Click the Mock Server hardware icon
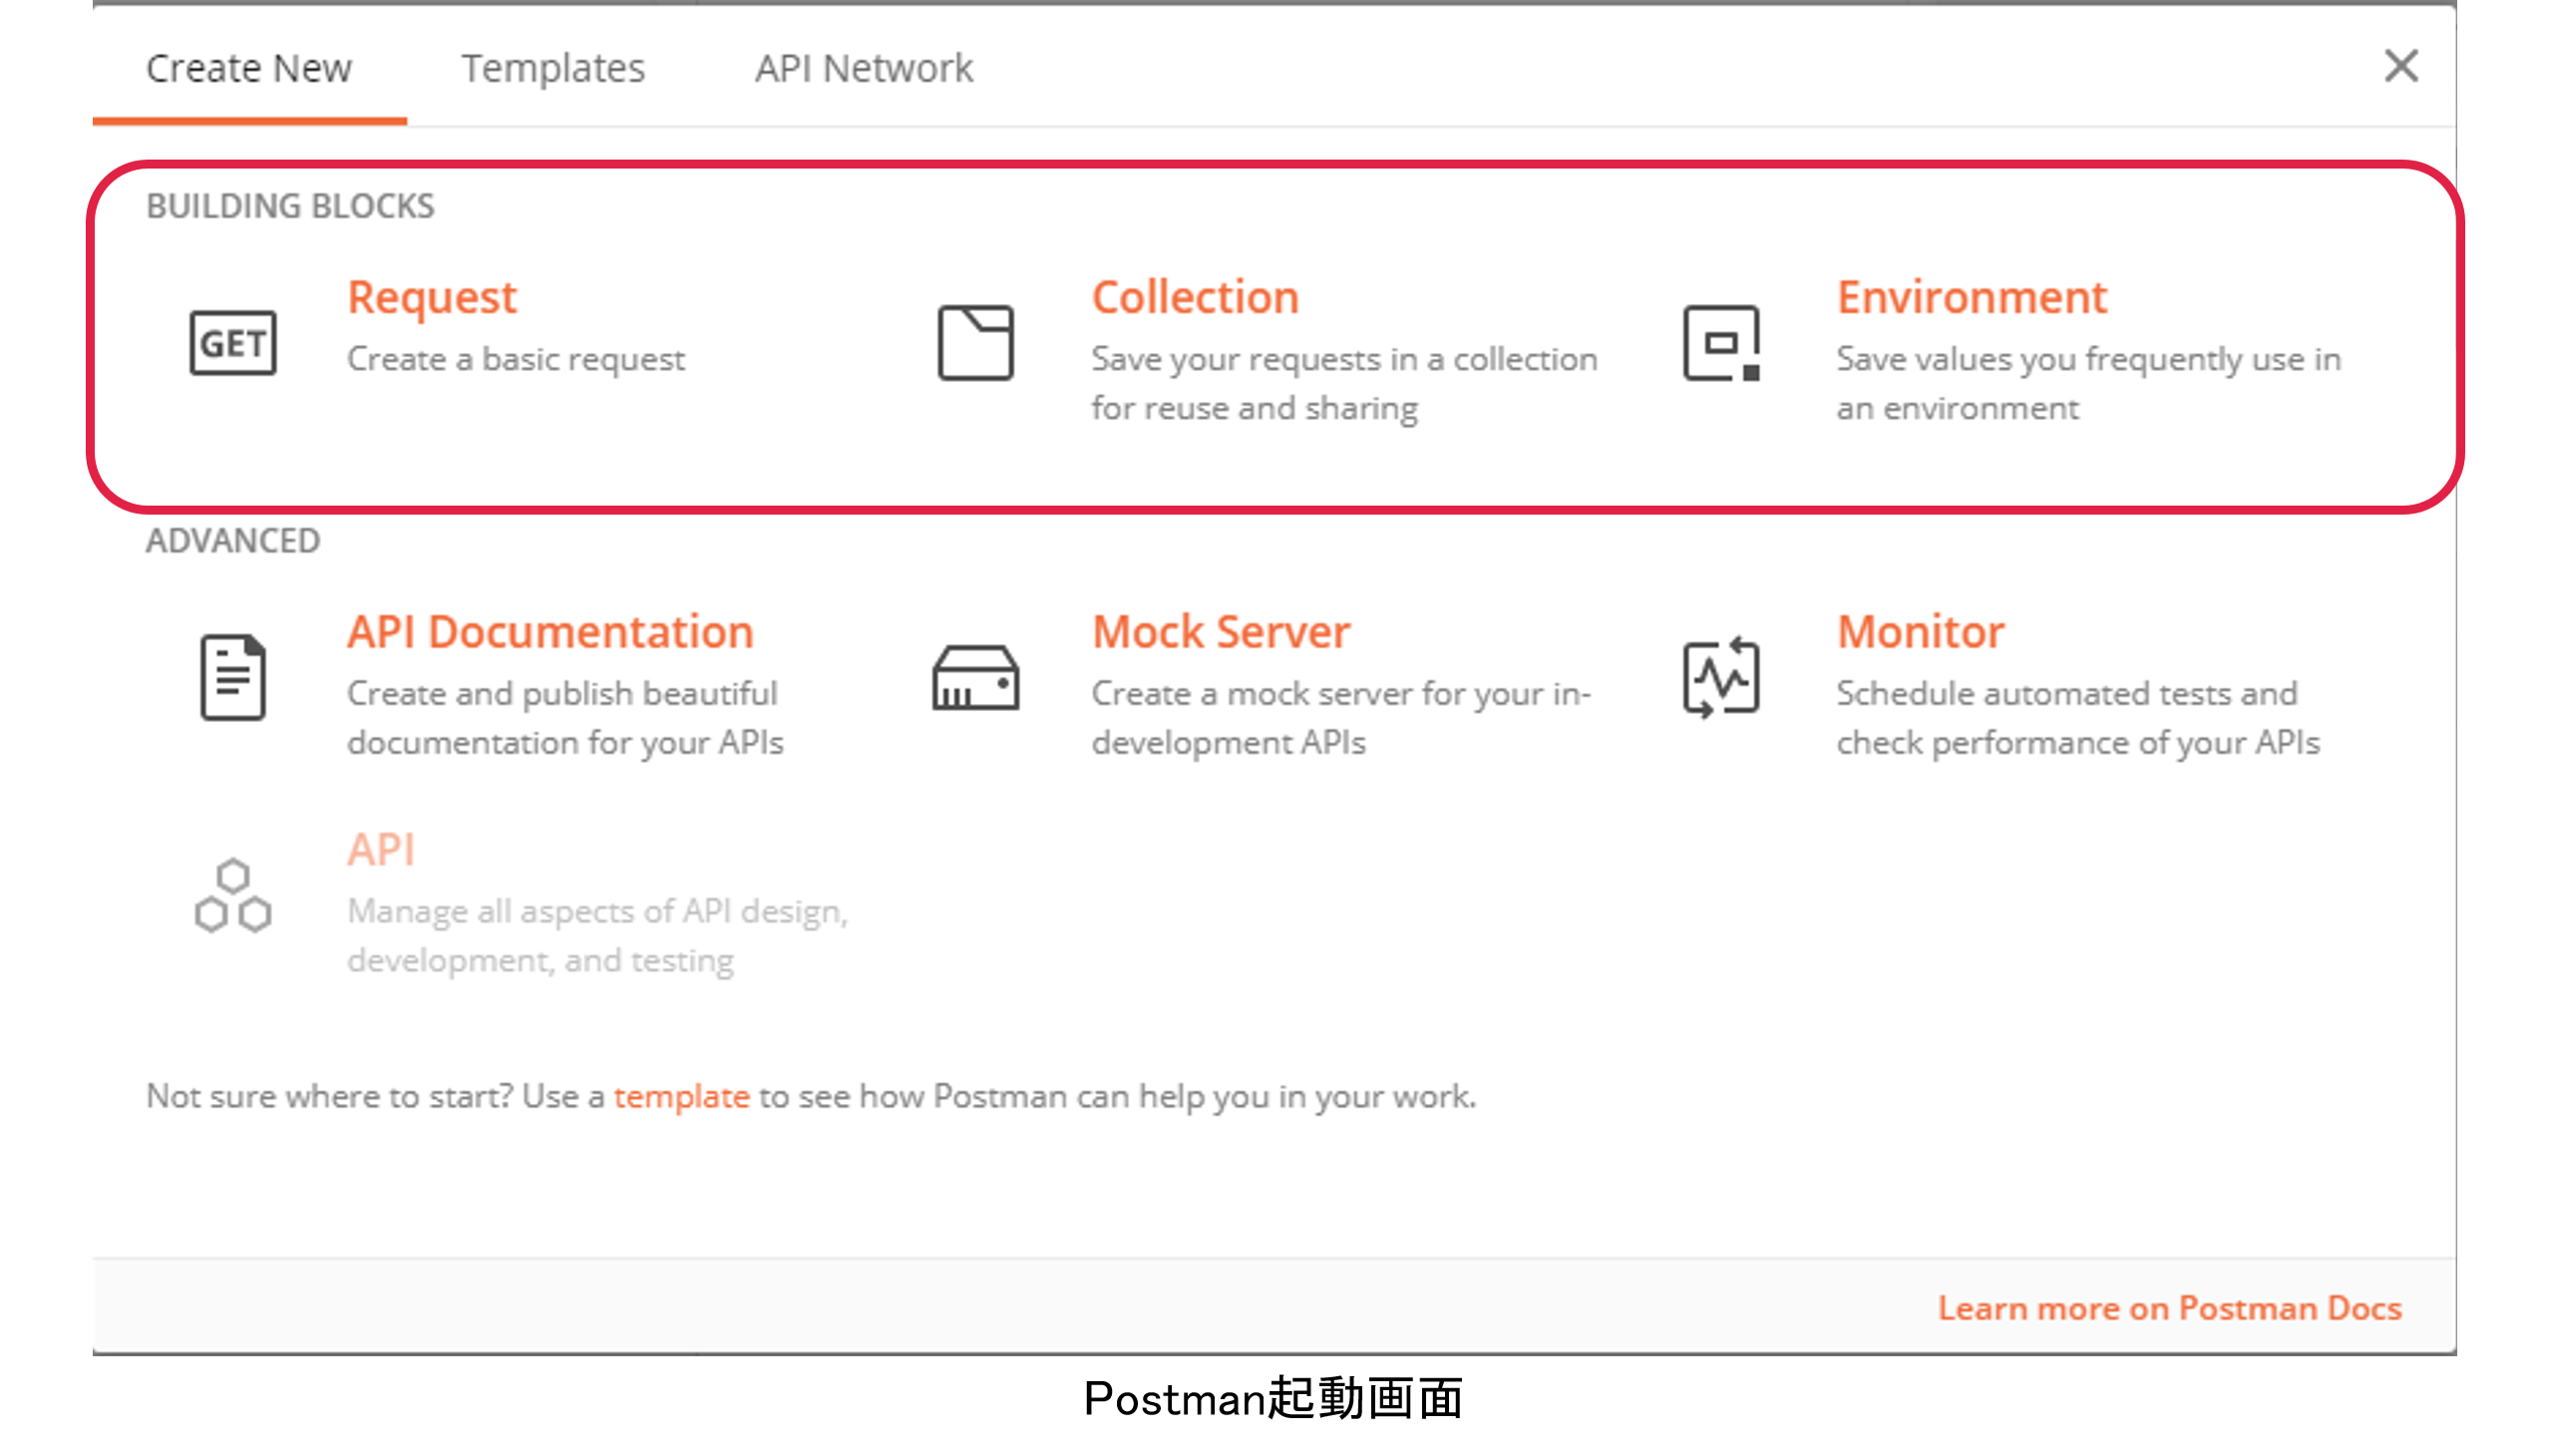 [x=975, y=678]
